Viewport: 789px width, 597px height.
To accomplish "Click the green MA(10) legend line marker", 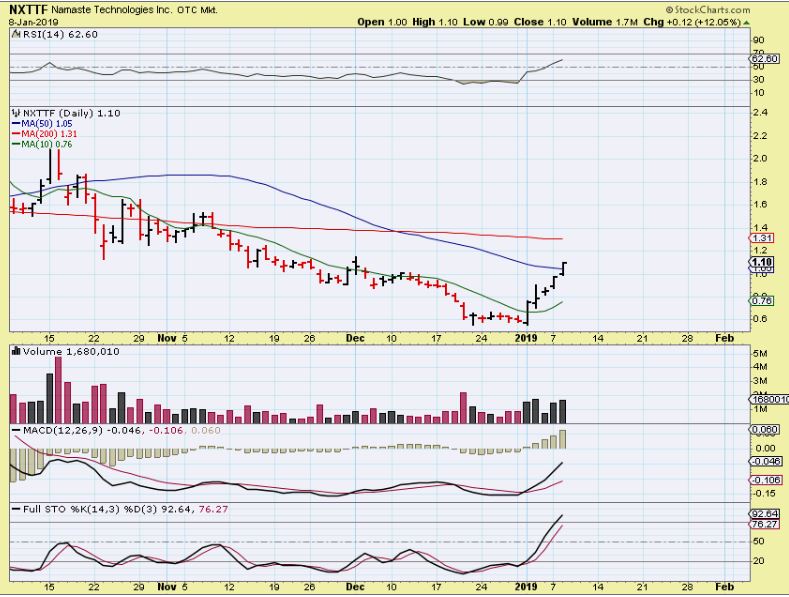I will click(16, 144).
